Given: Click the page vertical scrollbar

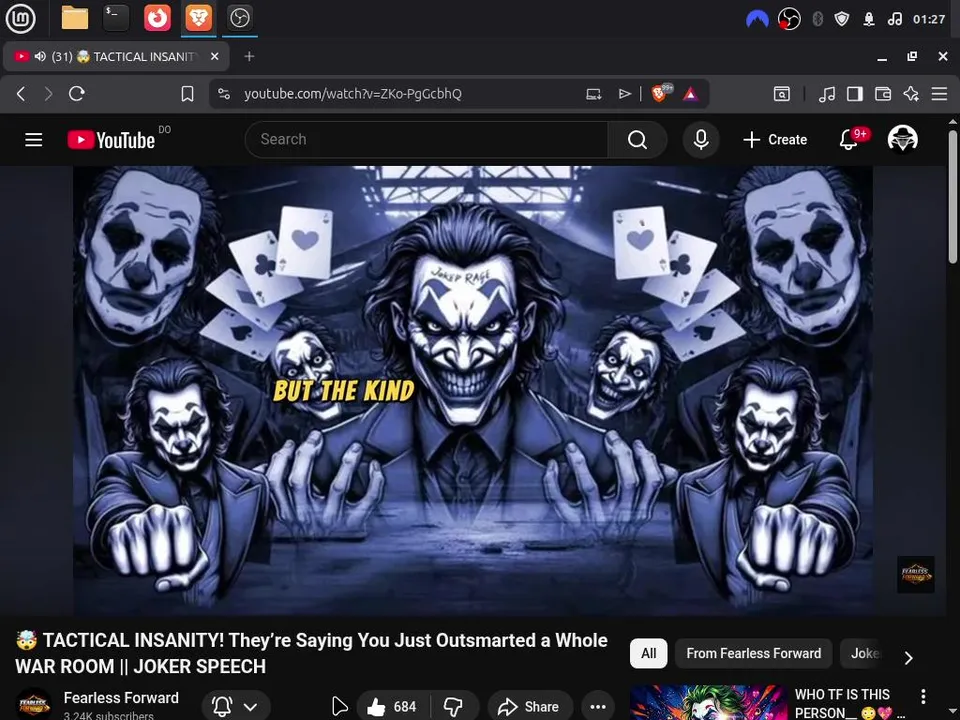Looking at the screenshot, I should (953, 197).
